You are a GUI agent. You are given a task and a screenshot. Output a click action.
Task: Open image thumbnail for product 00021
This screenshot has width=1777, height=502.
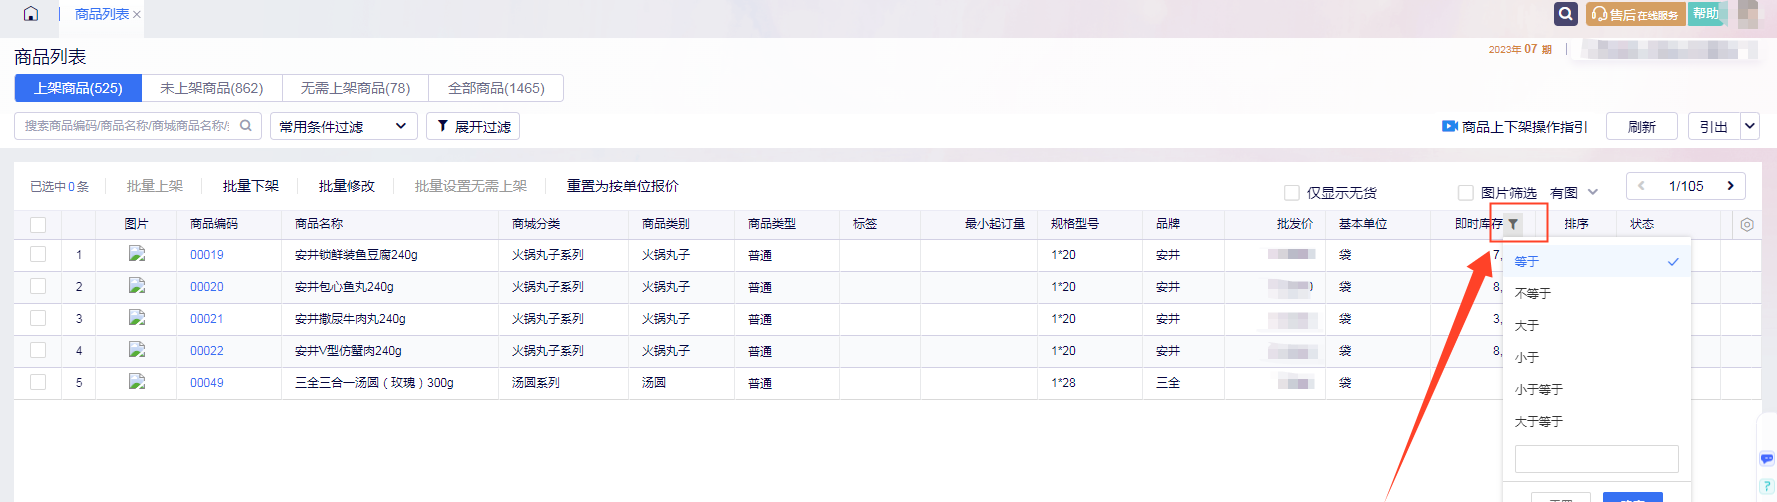[137, 318]
